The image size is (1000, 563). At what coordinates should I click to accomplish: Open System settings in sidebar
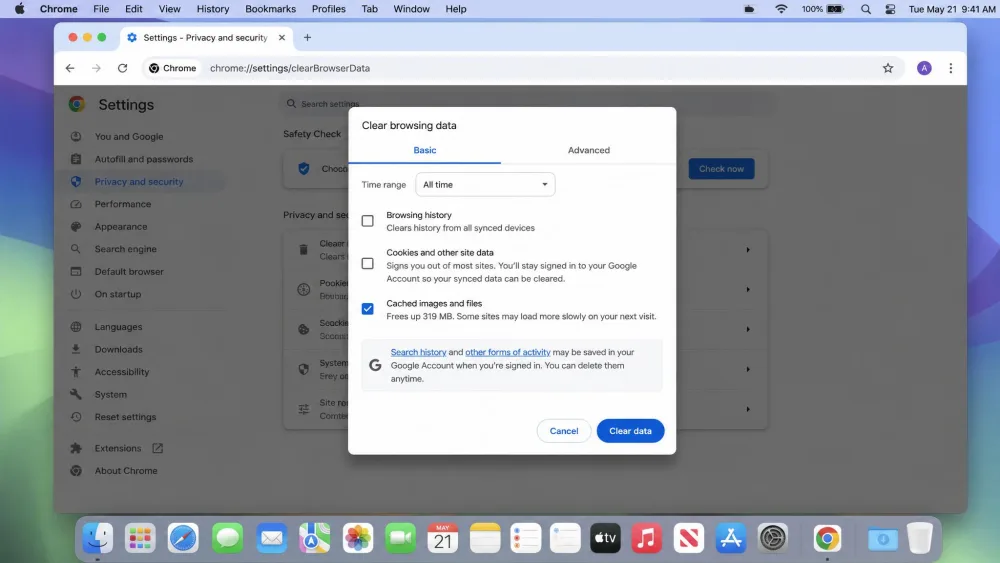point(111,394)
